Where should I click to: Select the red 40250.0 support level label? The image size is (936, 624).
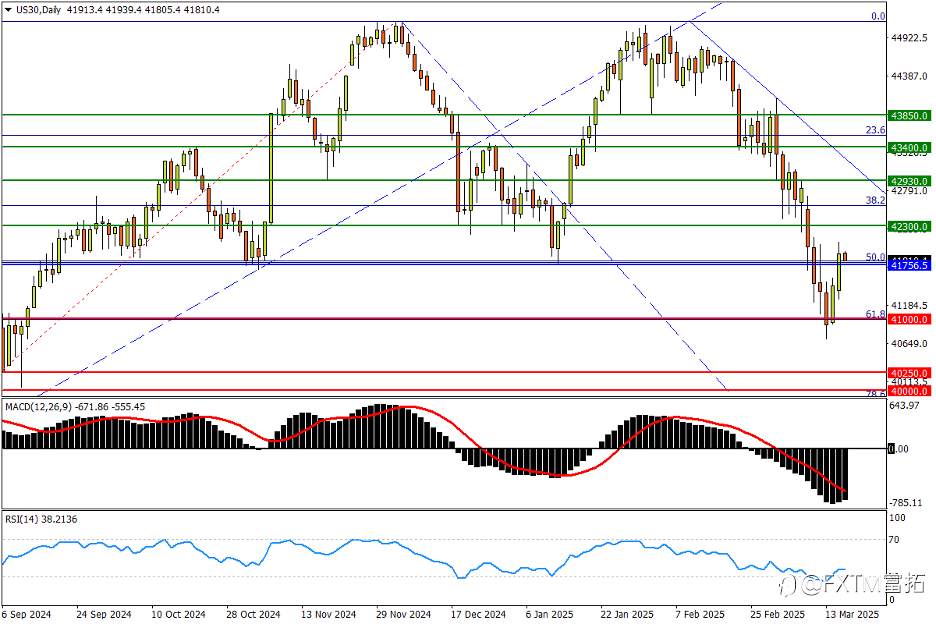tap(909, 373)
